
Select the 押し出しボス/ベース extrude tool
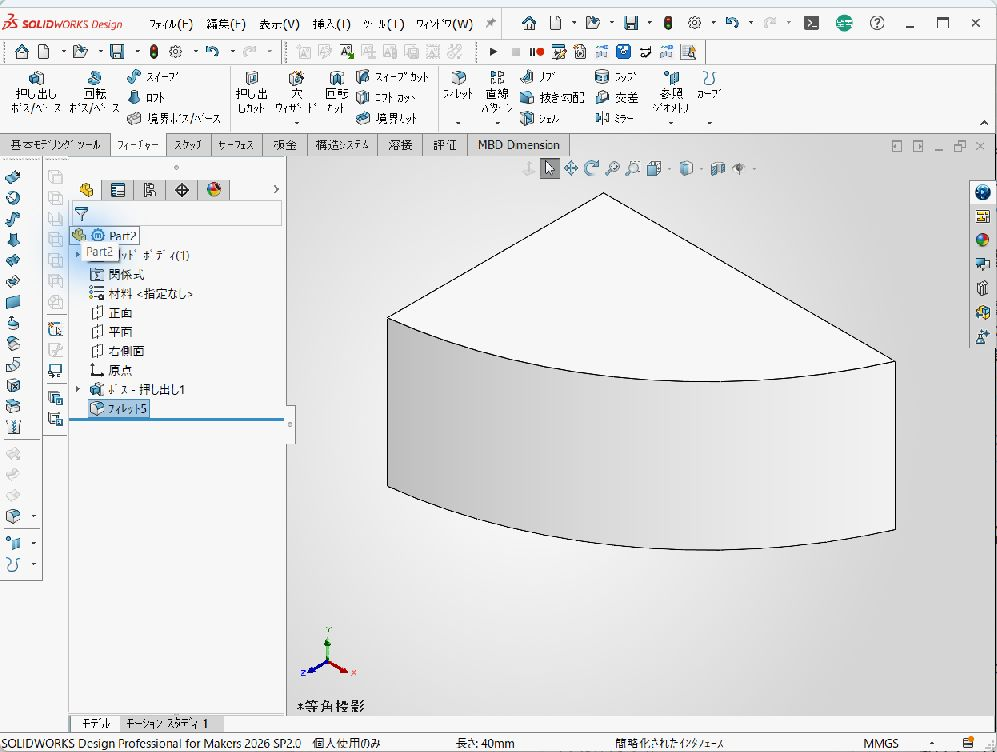[x=36, y=92]
